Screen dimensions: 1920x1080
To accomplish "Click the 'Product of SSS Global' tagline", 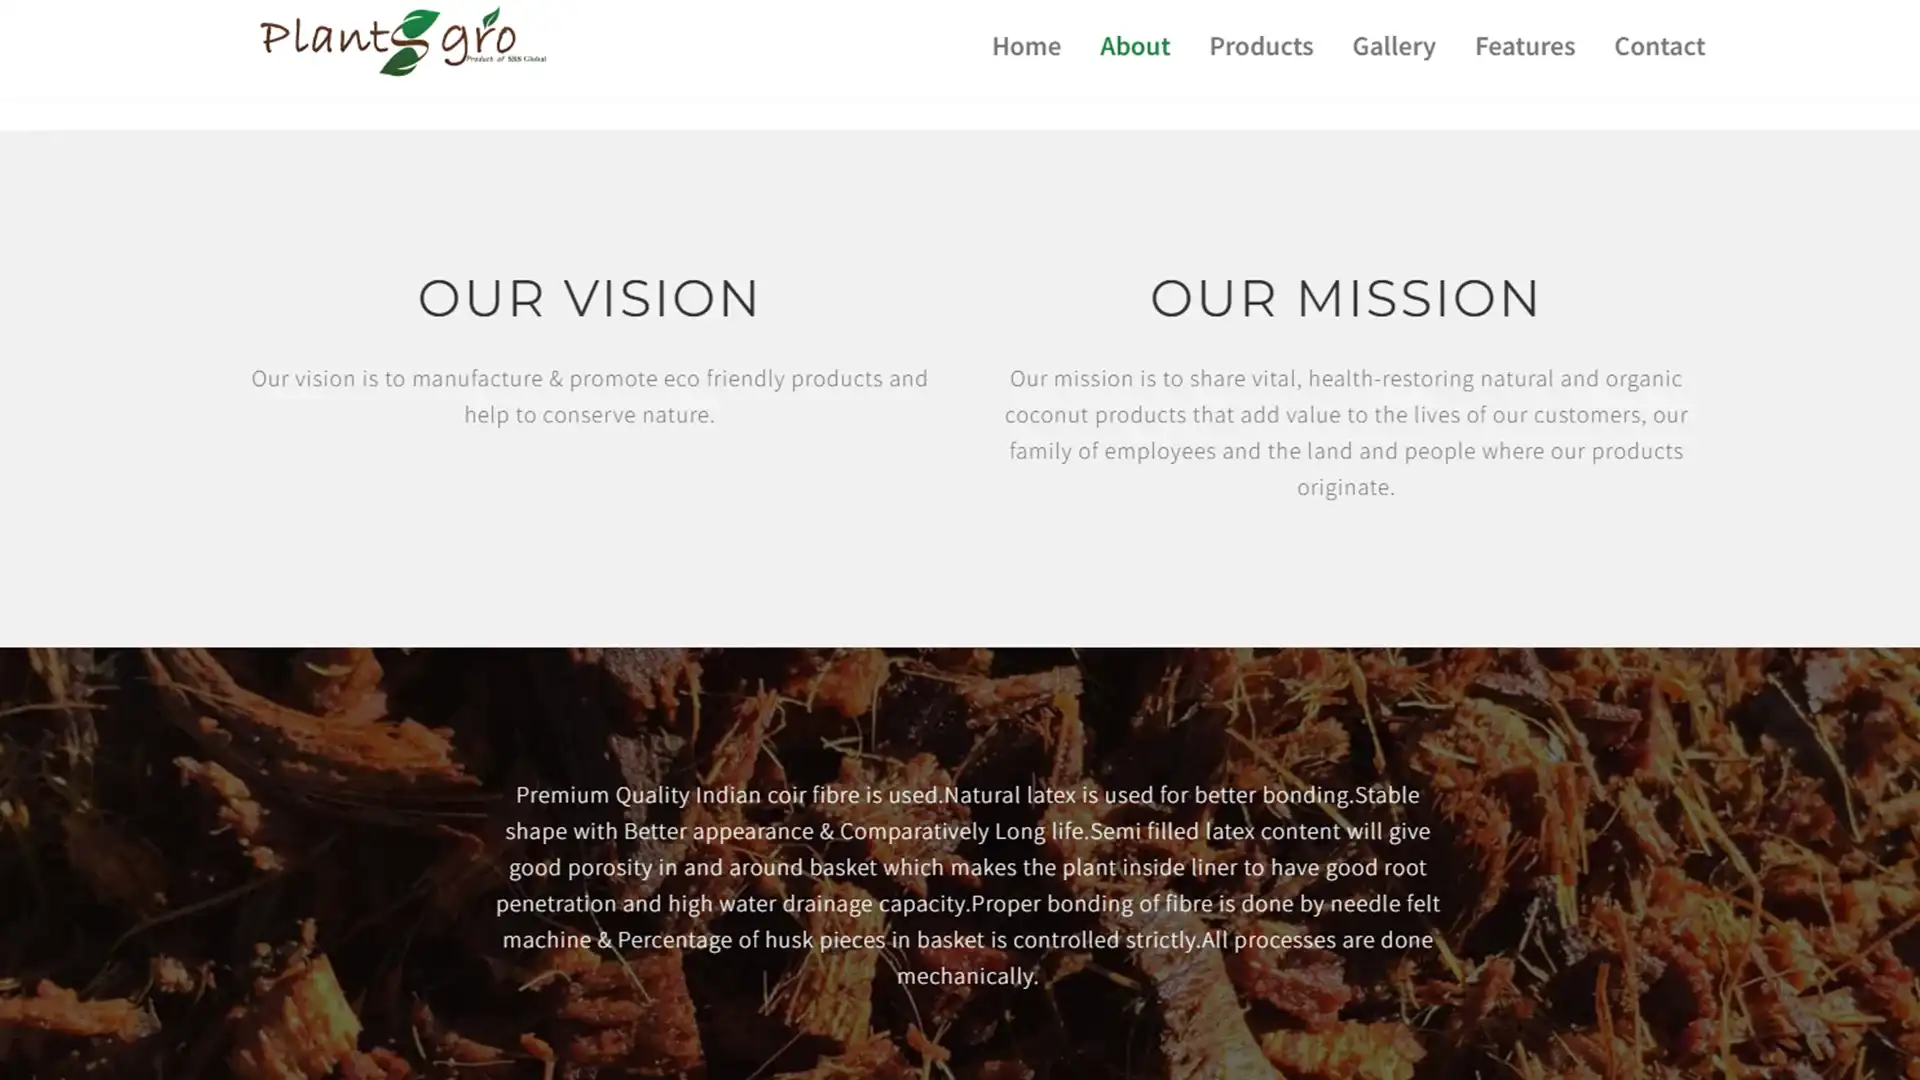I will tap(506, 59).
